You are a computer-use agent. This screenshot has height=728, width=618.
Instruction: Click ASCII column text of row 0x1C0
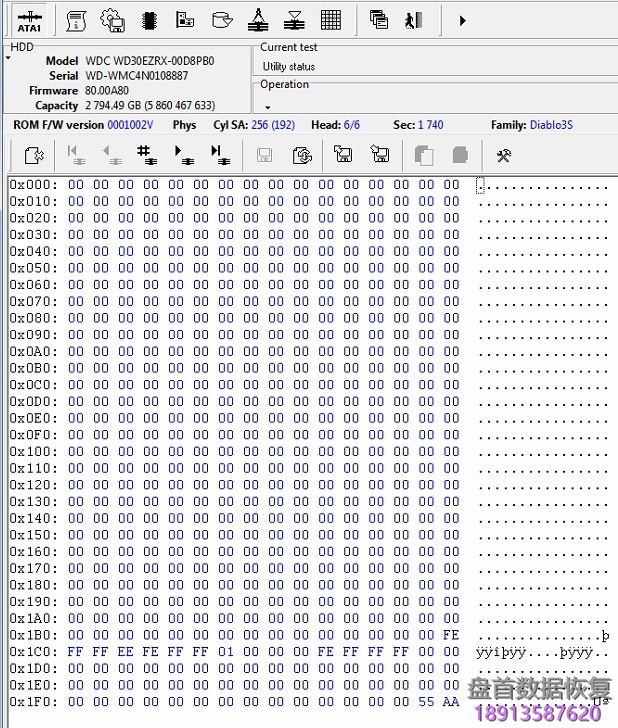click(x=542, y=653)
